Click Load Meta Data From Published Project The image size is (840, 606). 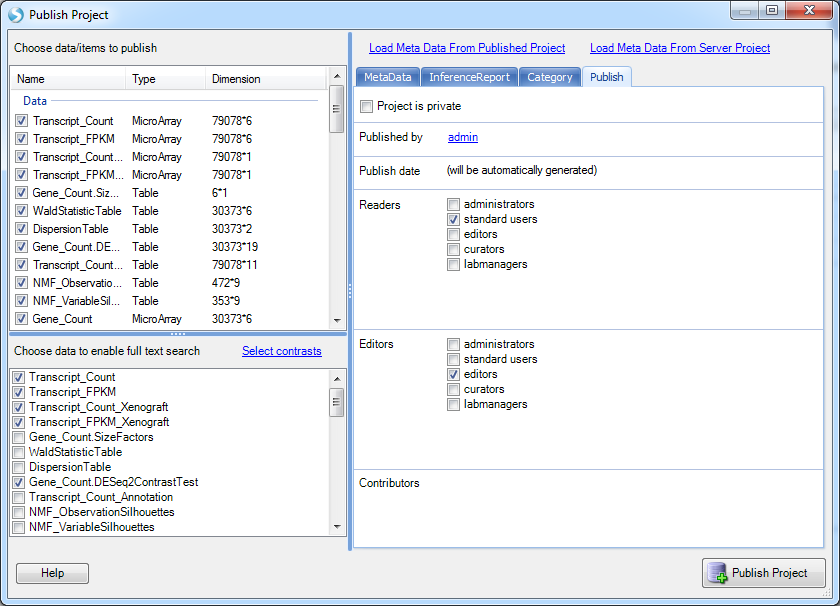tap(467, 48)
